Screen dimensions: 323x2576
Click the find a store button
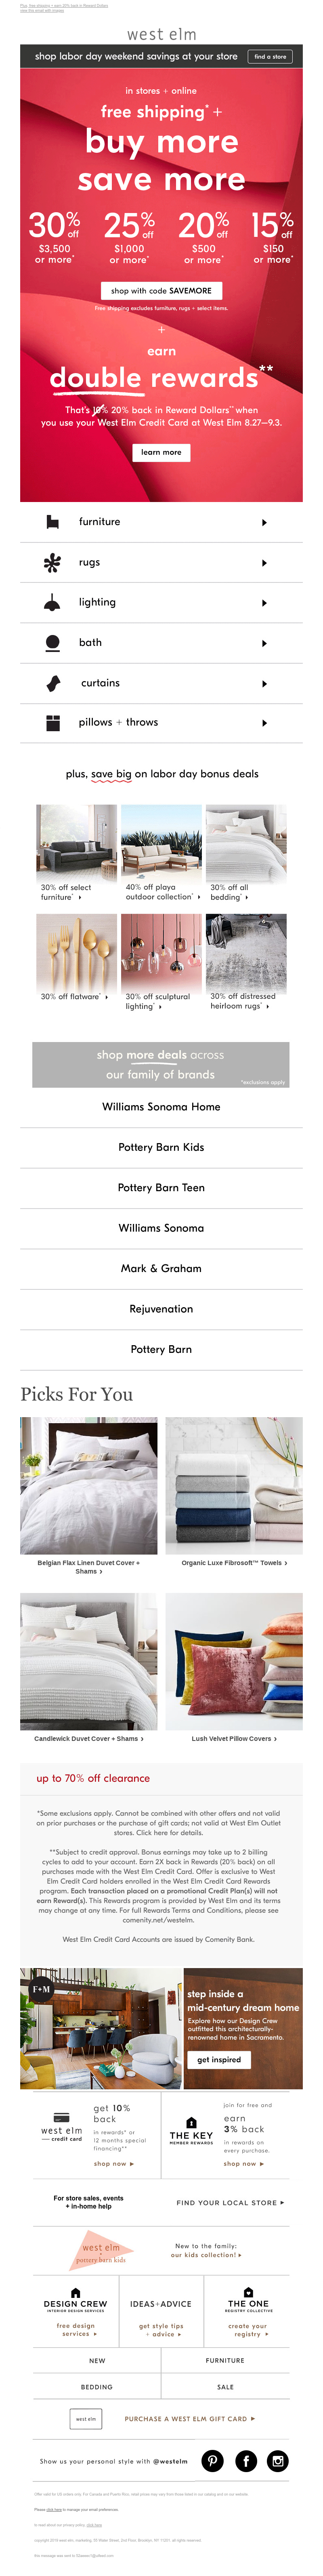coord(270,57)
